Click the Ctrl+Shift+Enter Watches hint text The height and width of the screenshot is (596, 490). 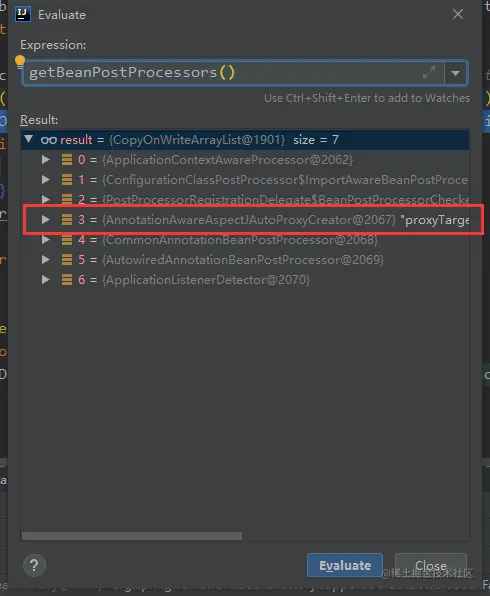click(367, 98)
